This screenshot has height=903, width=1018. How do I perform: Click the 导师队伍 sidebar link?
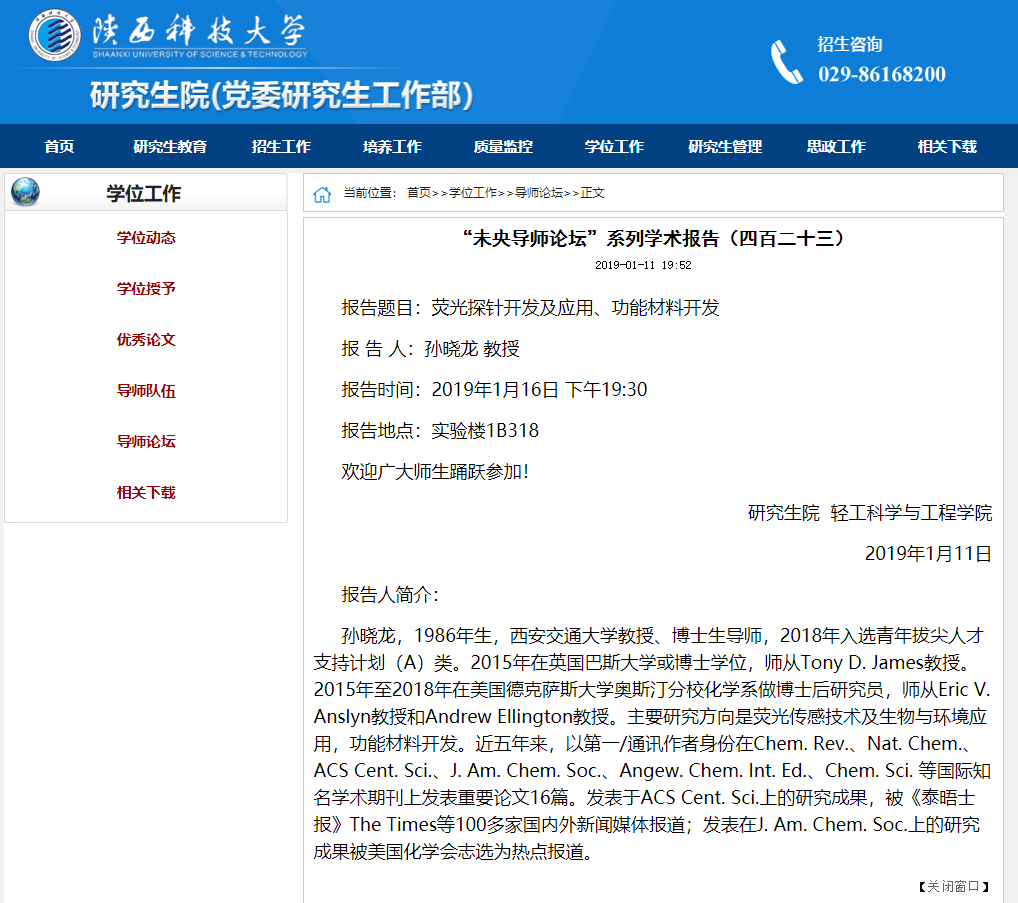click(146, 391)
